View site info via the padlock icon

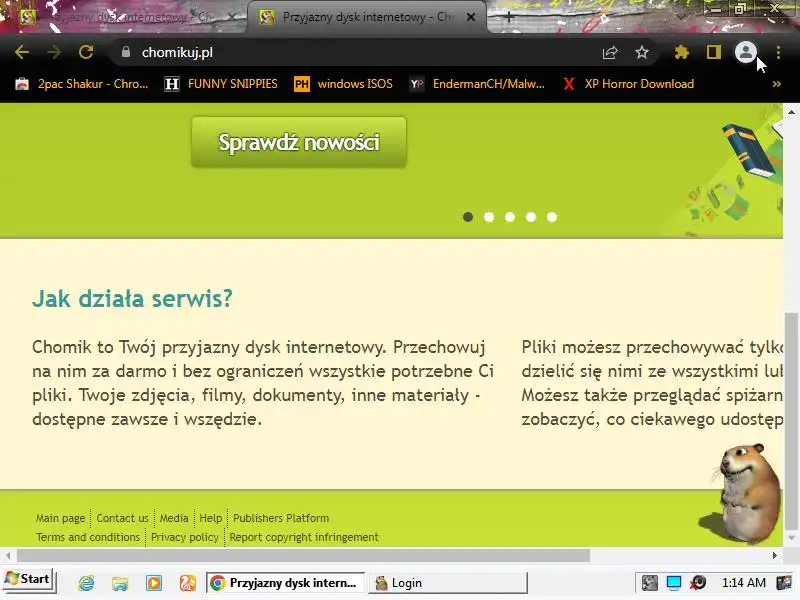coord(126,52)
